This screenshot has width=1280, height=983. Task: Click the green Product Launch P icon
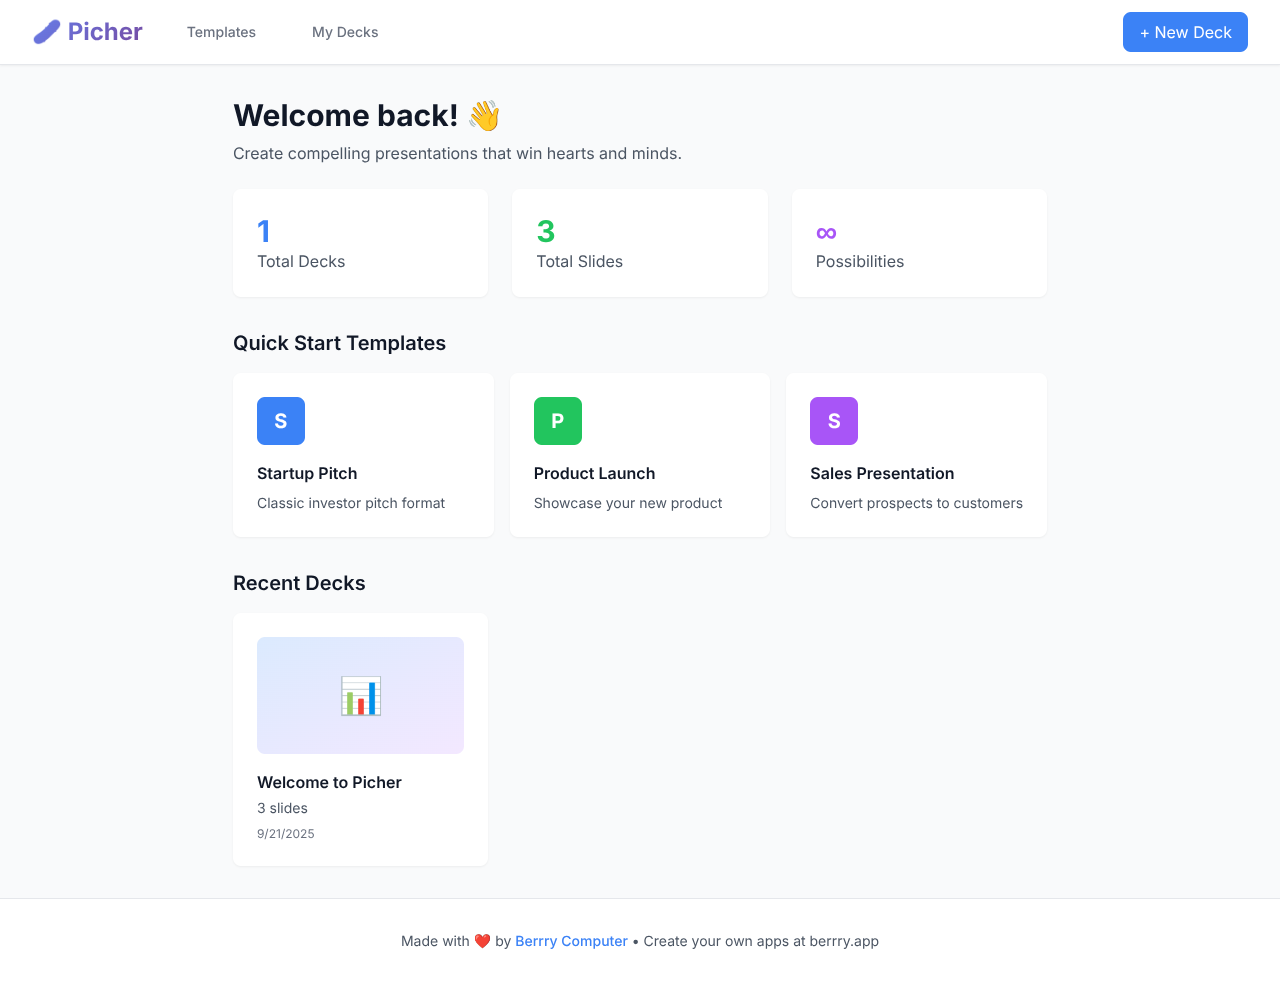click(558, 421)
